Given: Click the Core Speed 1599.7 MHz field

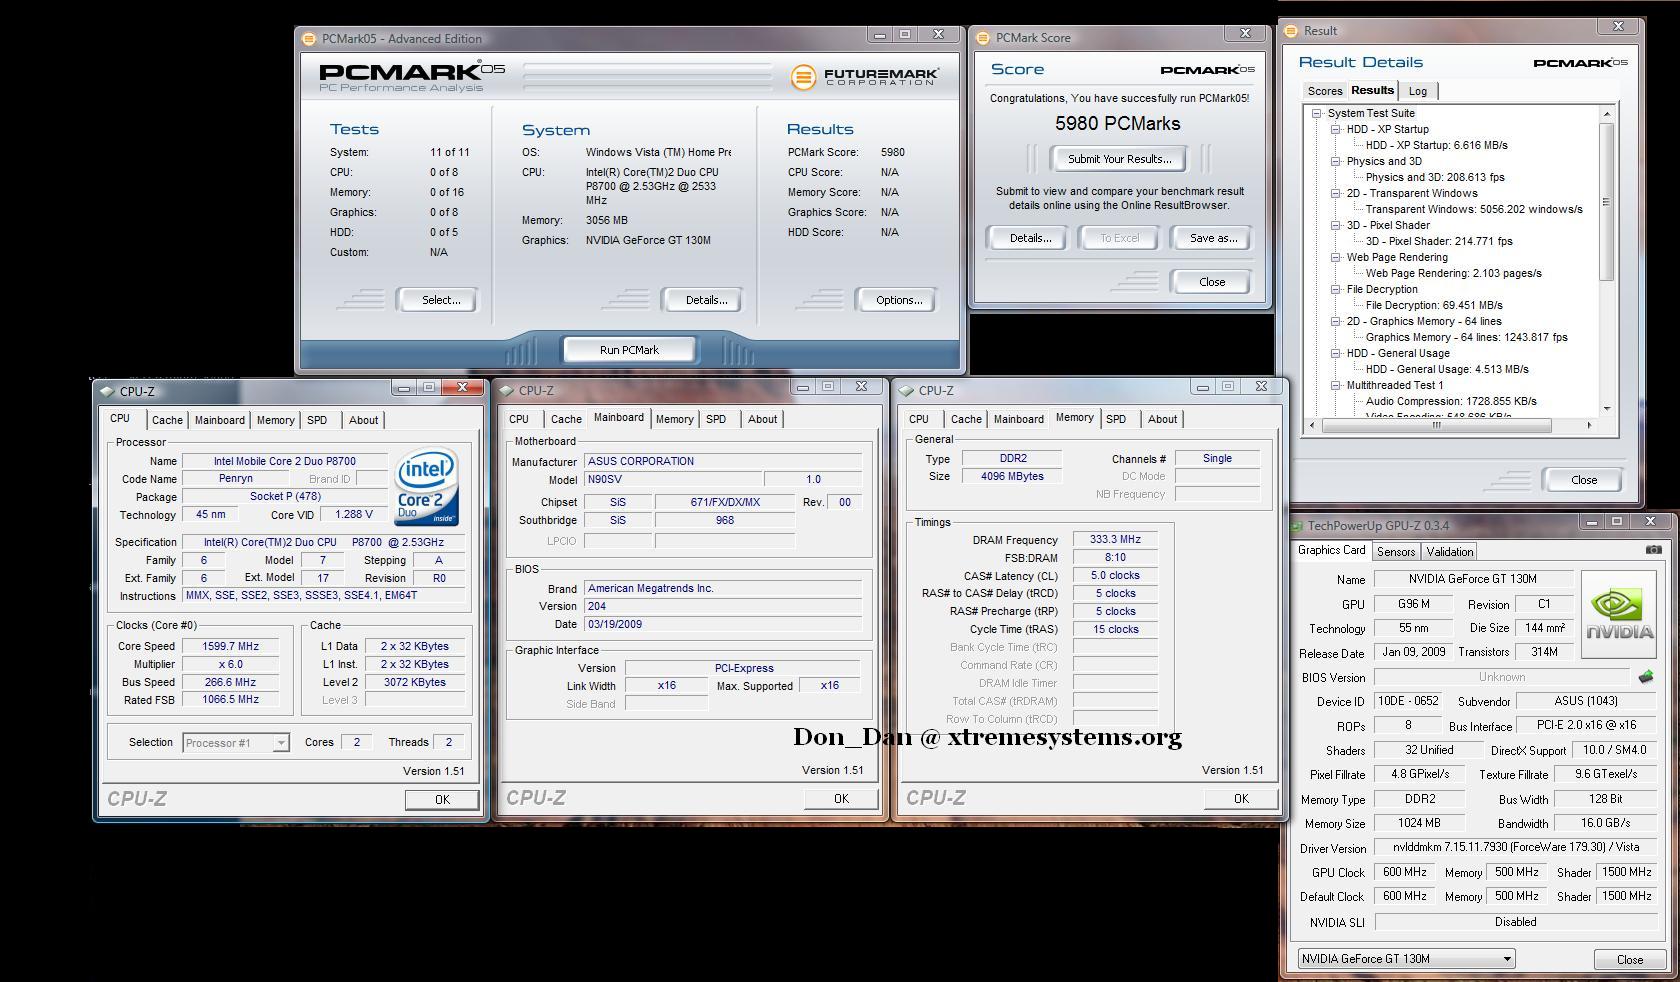Looking at the screenshot, I should pyautogui.click(x=231, y=647).
